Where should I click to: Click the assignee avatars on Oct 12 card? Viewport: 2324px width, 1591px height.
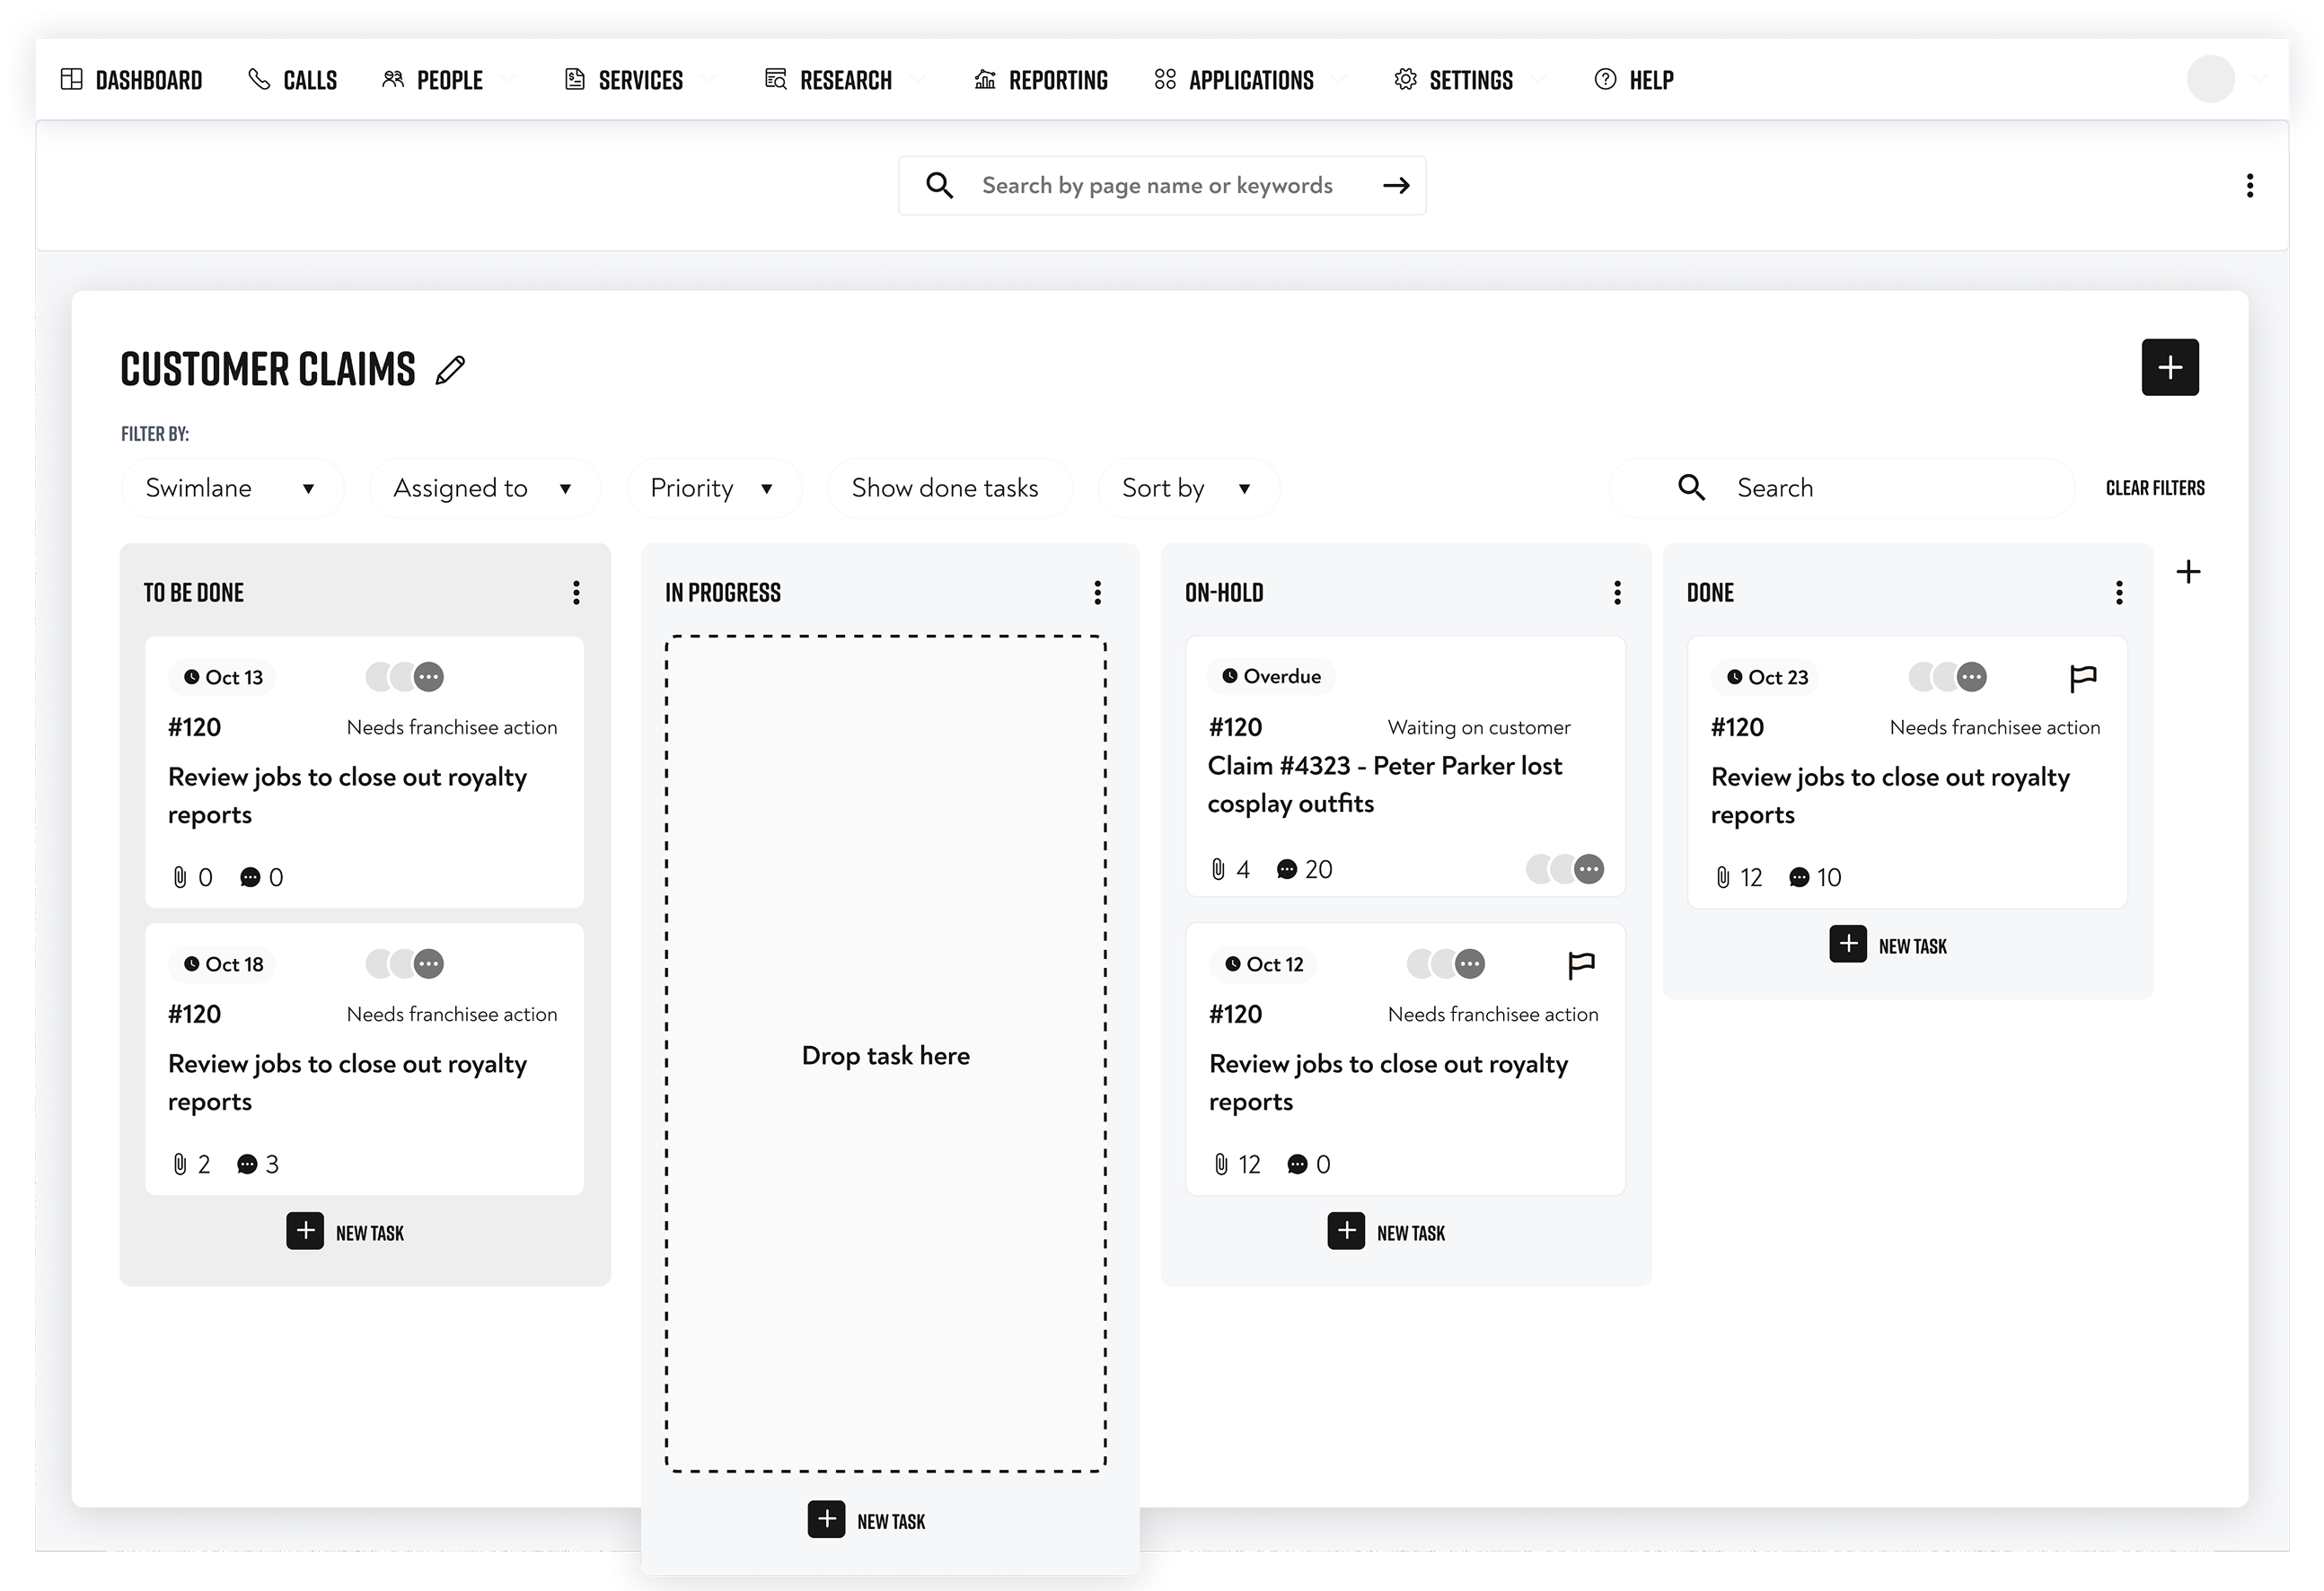tap(1446, 964)
